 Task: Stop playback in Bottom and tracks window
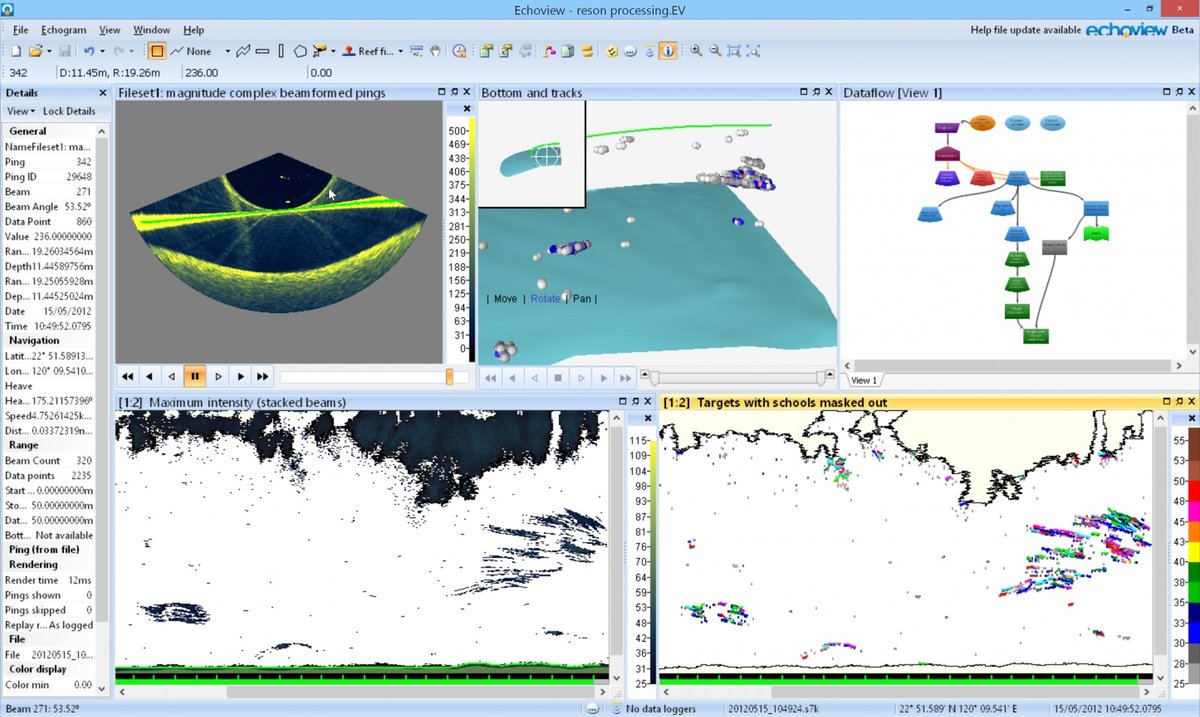pyautogui.click(x=558, y=378)
